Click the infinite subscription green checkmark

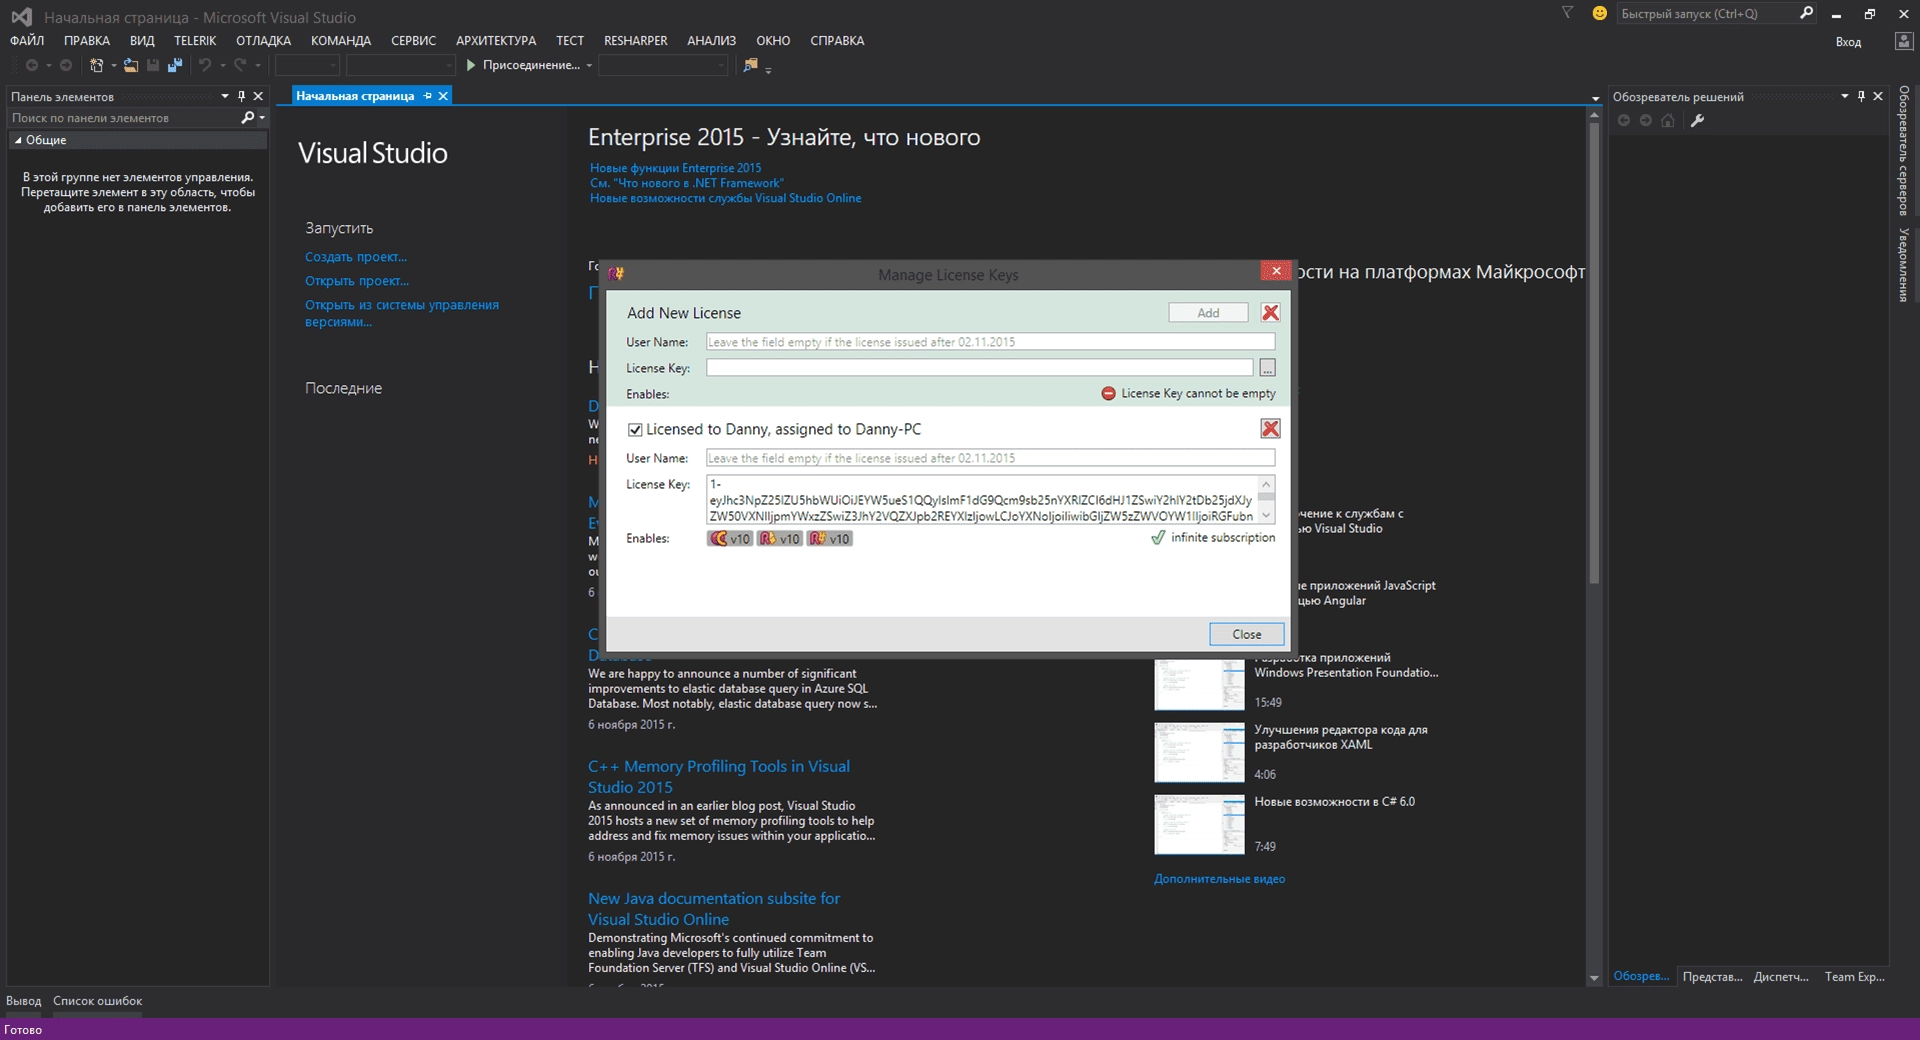point(1158,537)
